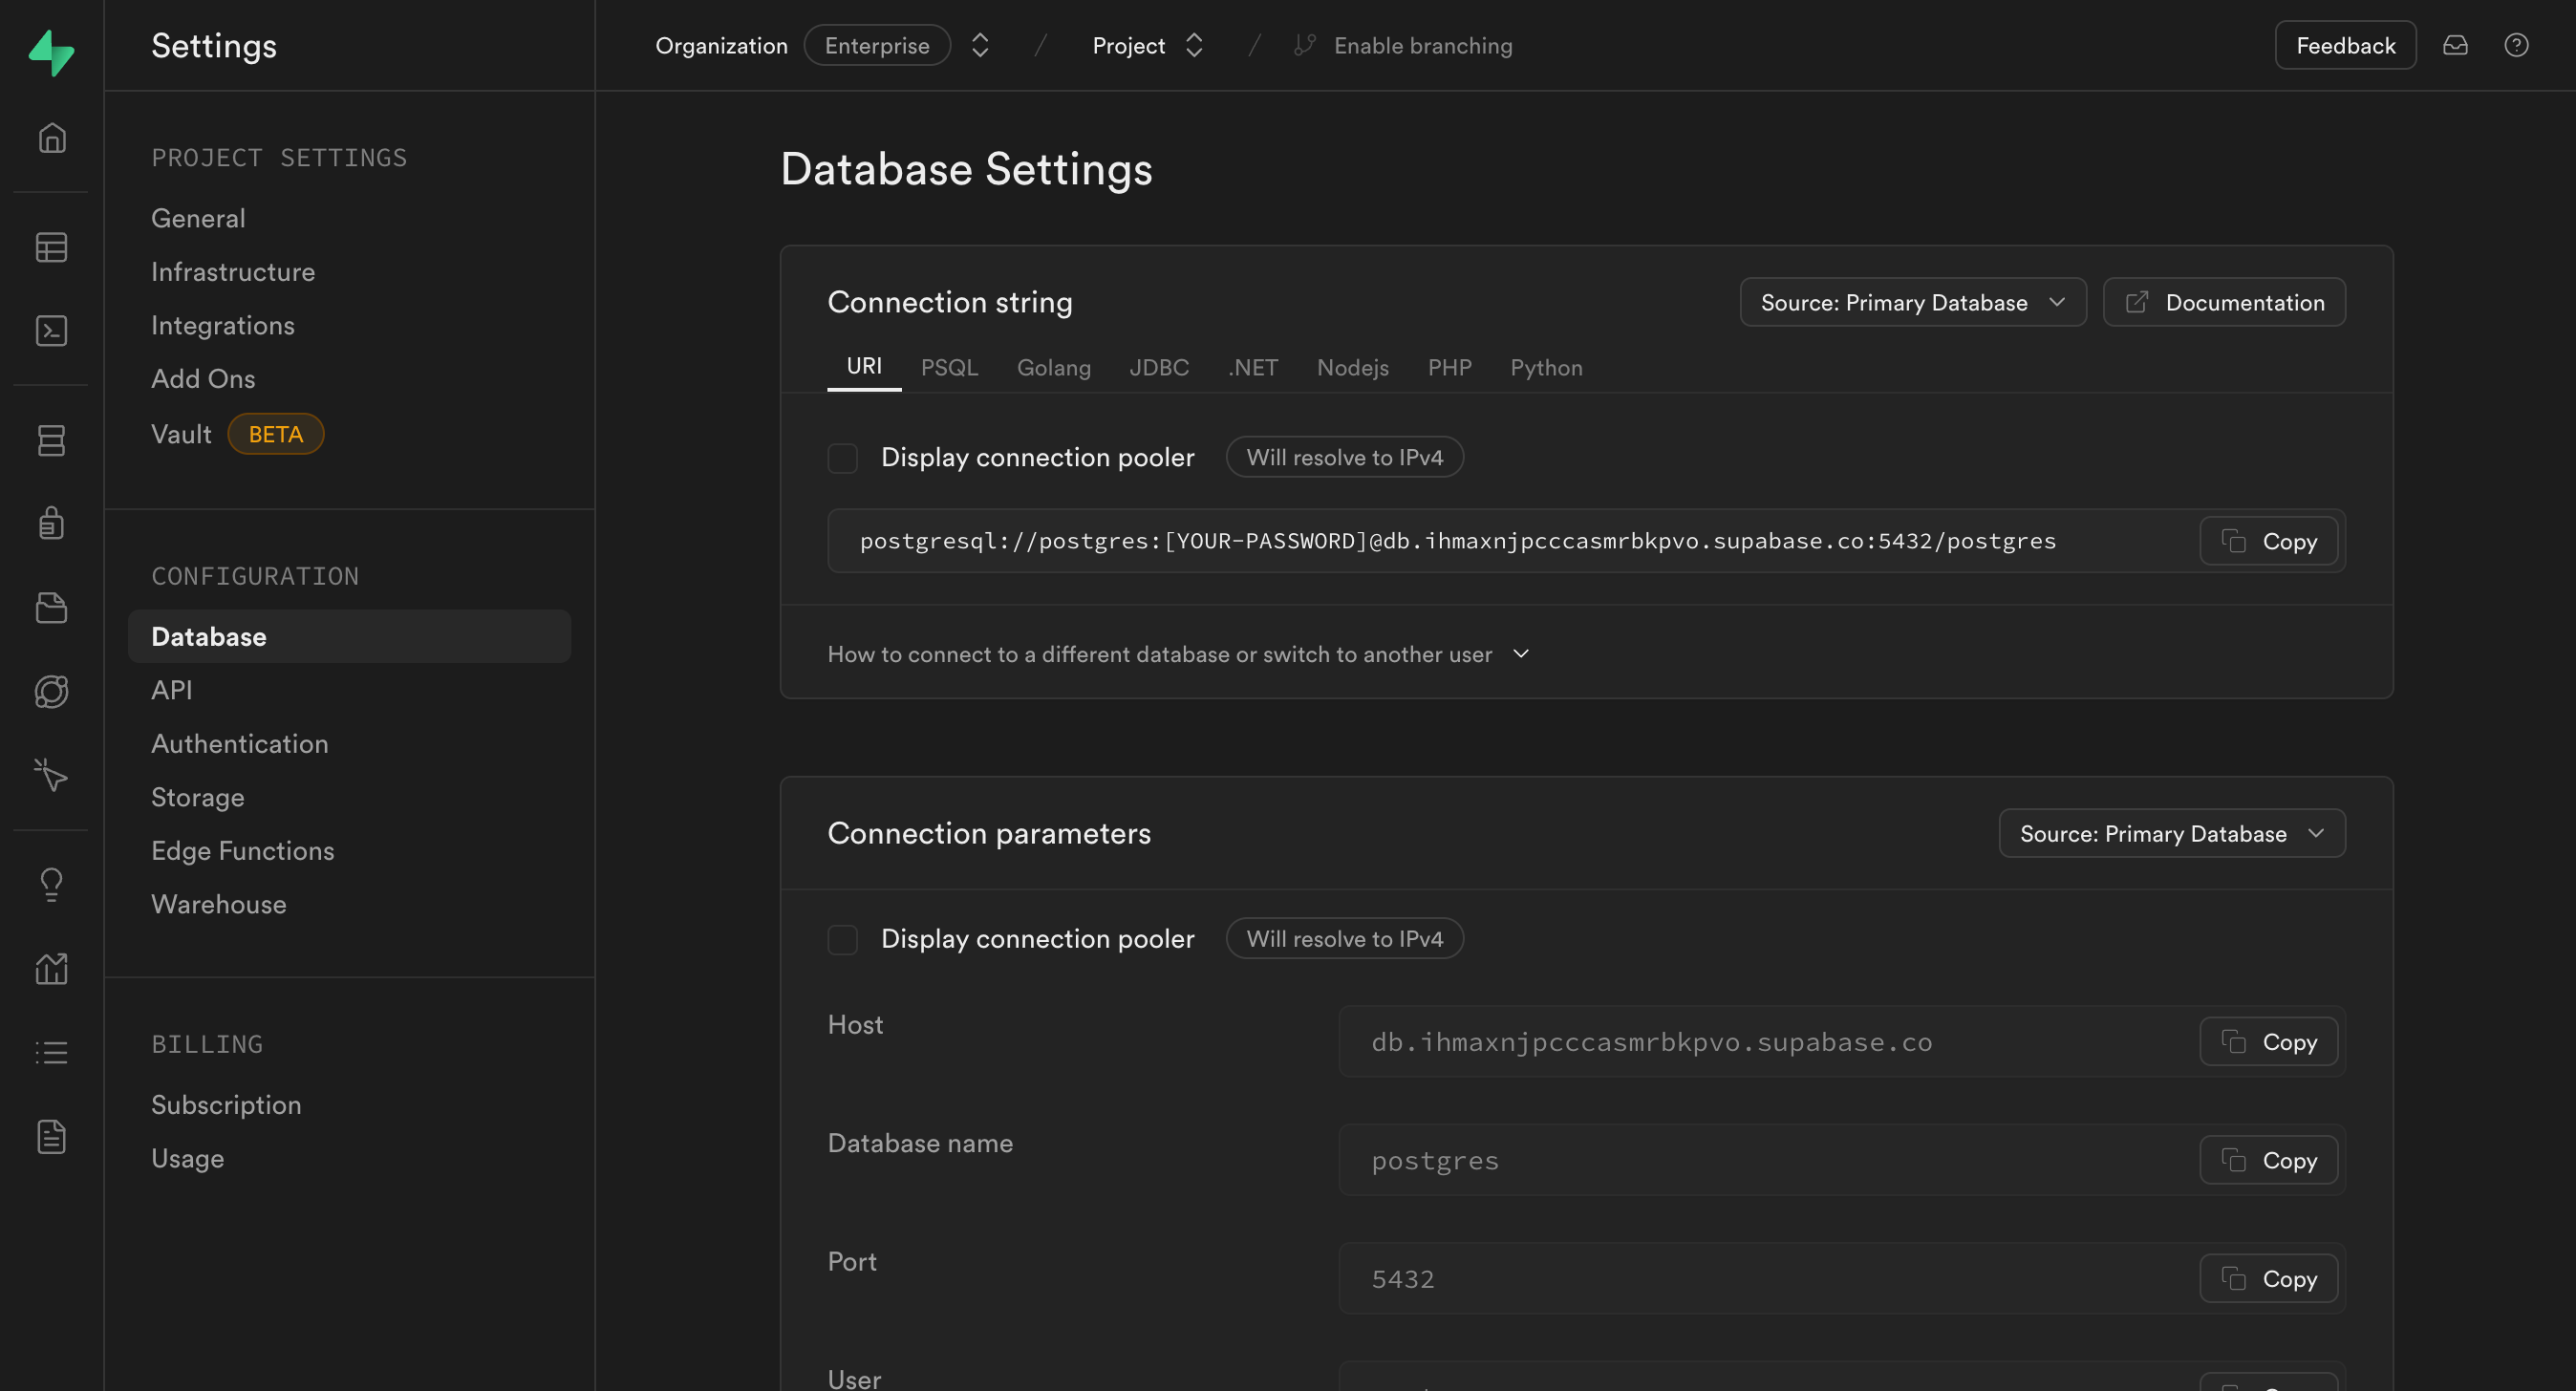The width and height of the screenshot is (2576, 1391).
Task: Click the Host field to select it
Action: point(1771,1041)
